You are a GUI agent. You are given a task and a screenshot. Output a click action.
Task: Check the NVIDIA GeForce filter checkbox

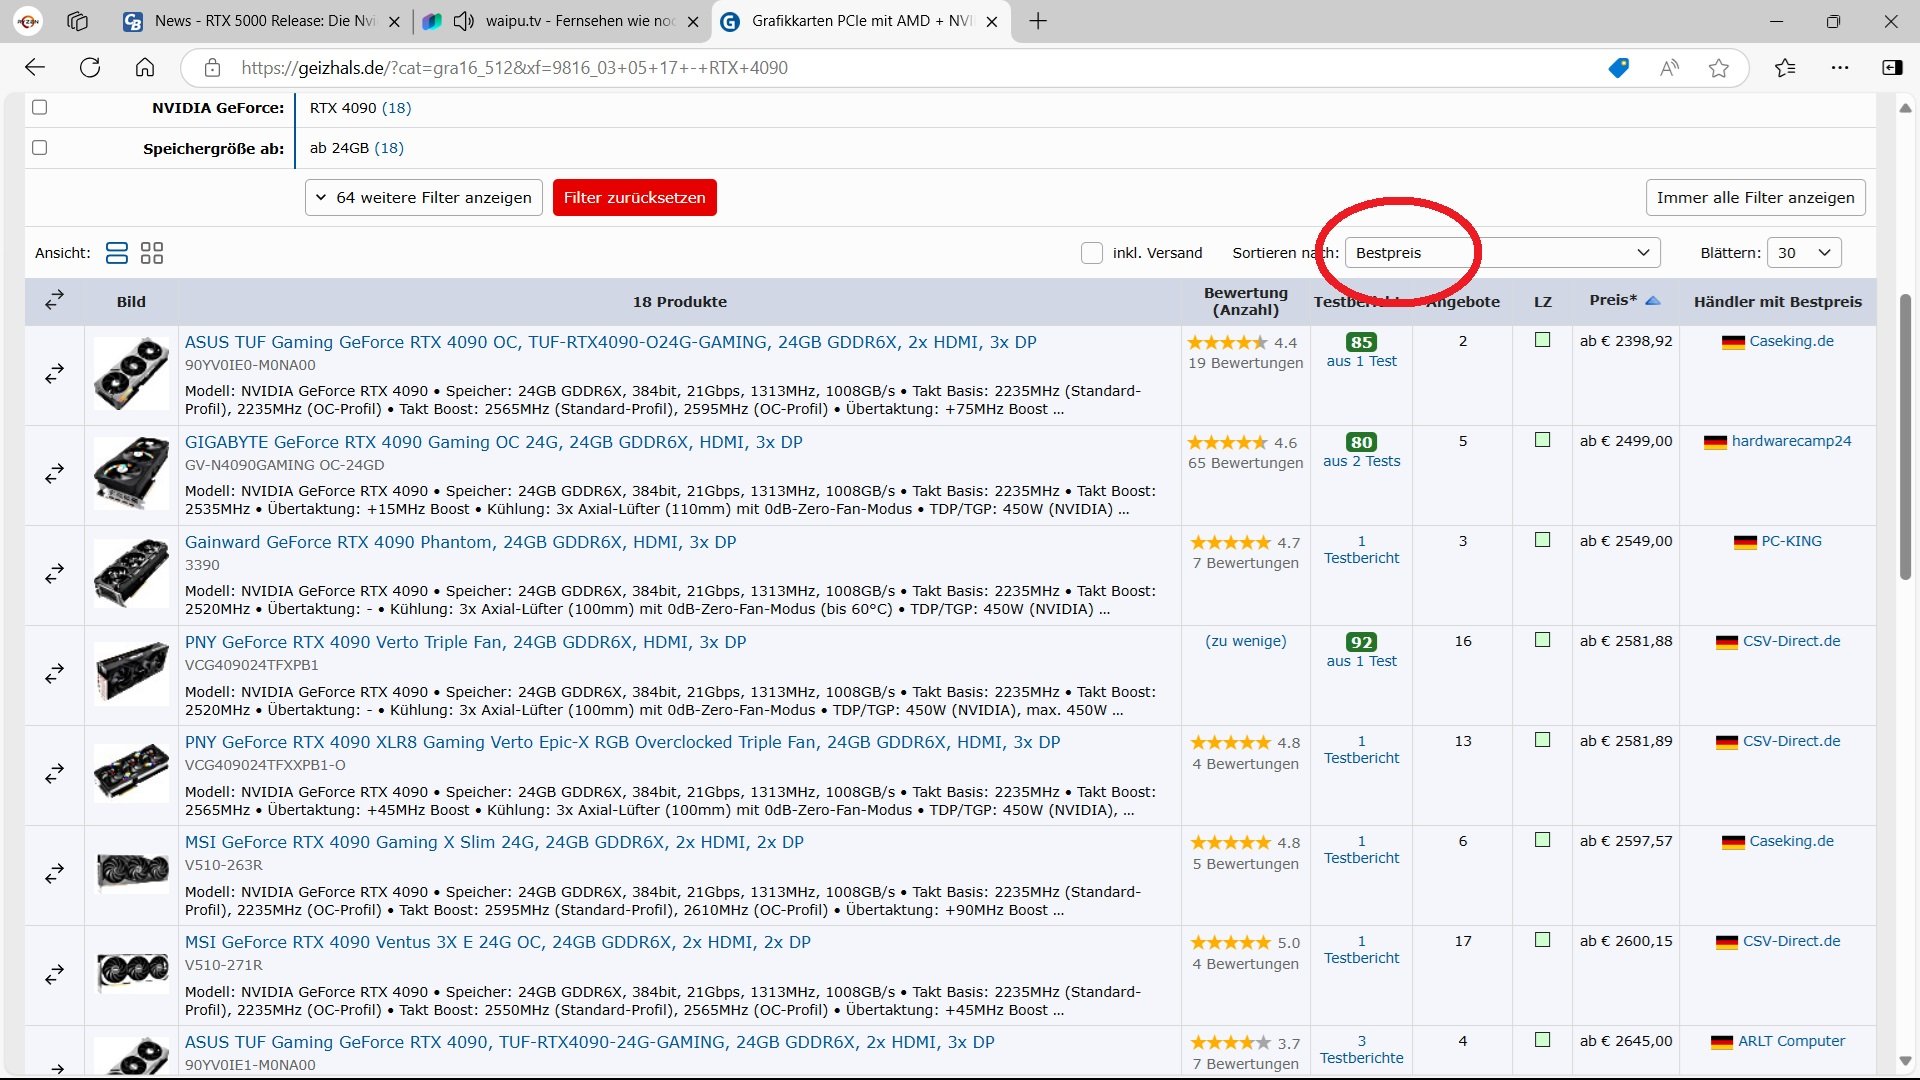pyautogui.click(x=40, y=107)
